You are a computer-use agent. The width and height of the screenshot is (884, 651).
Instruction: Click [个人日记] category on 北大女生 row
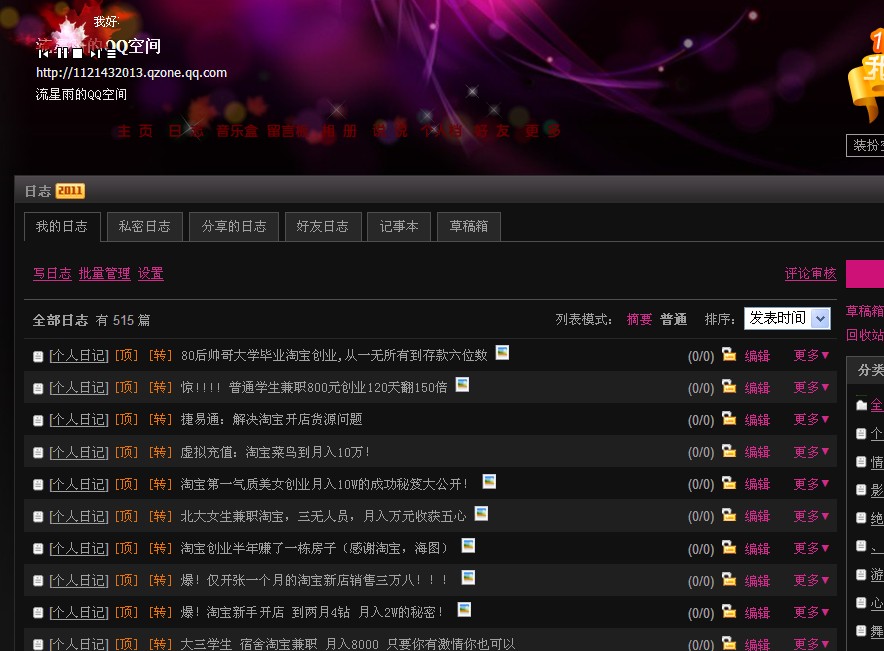tap(79, 516)
